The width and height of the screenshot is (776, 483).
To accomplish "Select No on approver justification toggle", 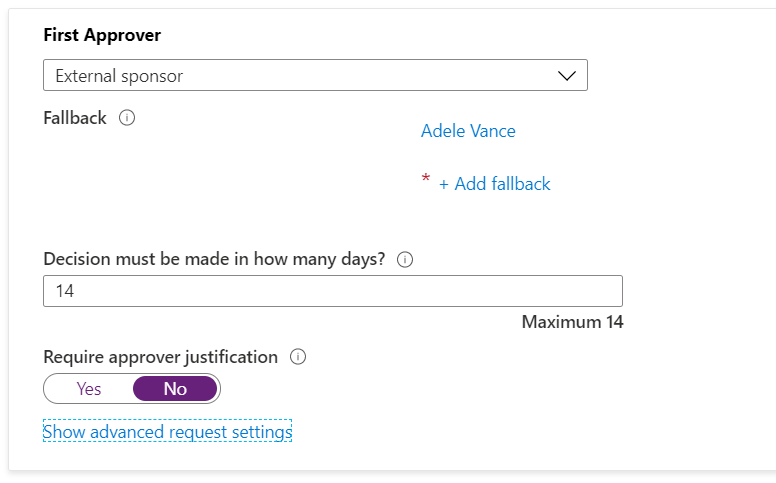I will [x=175, y=389].
